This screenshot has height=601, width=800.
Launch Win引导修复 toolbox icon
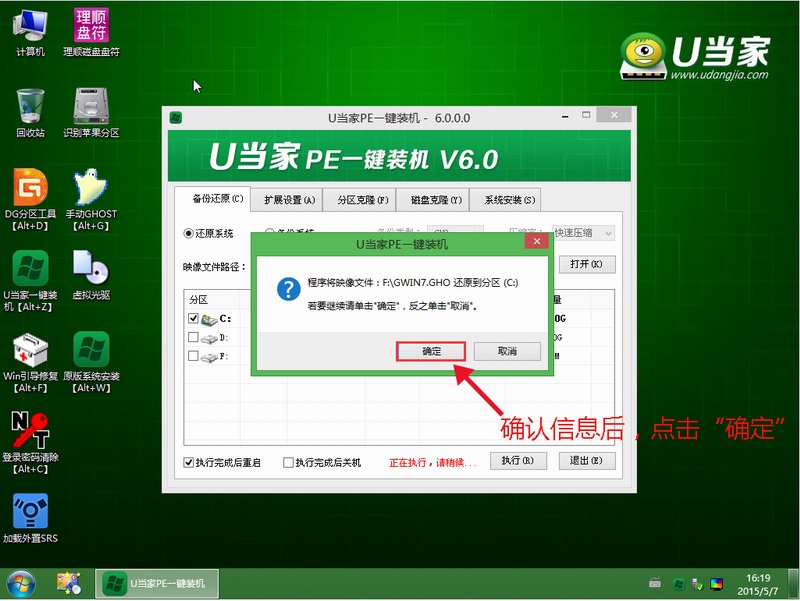pos(30,362)
